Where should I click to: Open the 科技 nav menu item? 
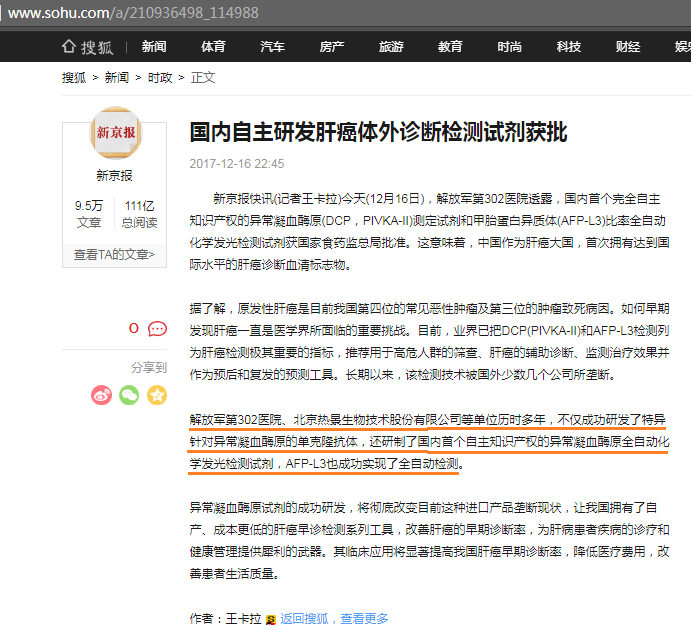click(x=568, y=46)
